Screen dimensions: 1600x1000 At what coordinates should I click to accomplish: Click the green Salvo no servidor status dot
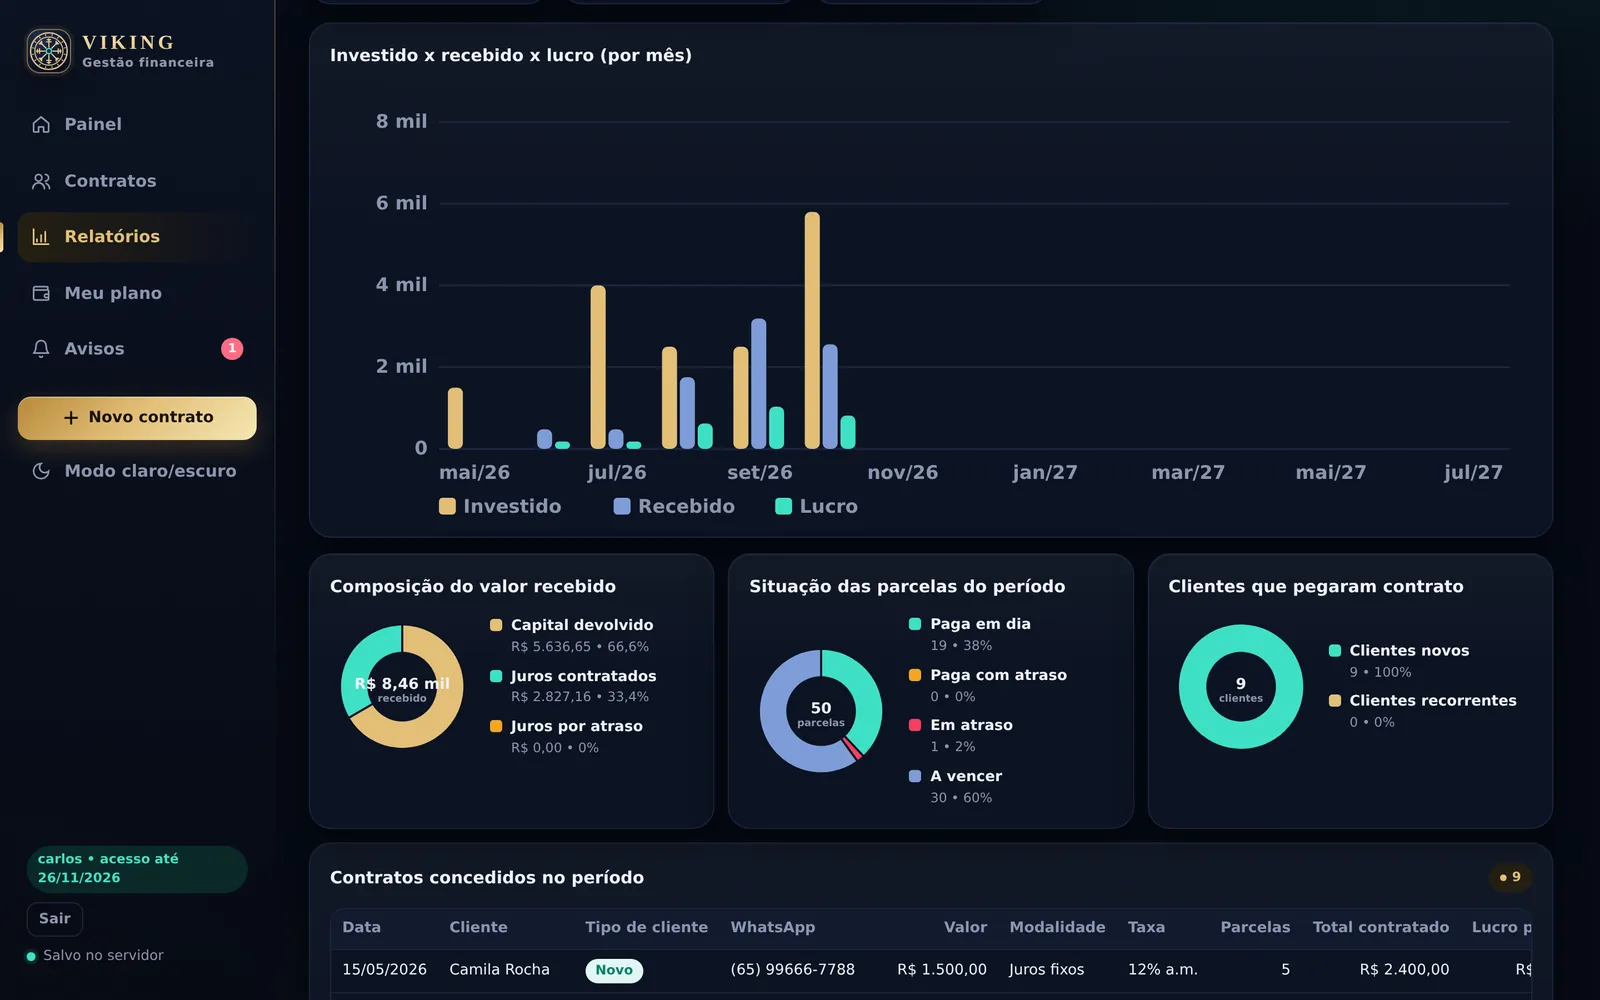coord(31,956)
